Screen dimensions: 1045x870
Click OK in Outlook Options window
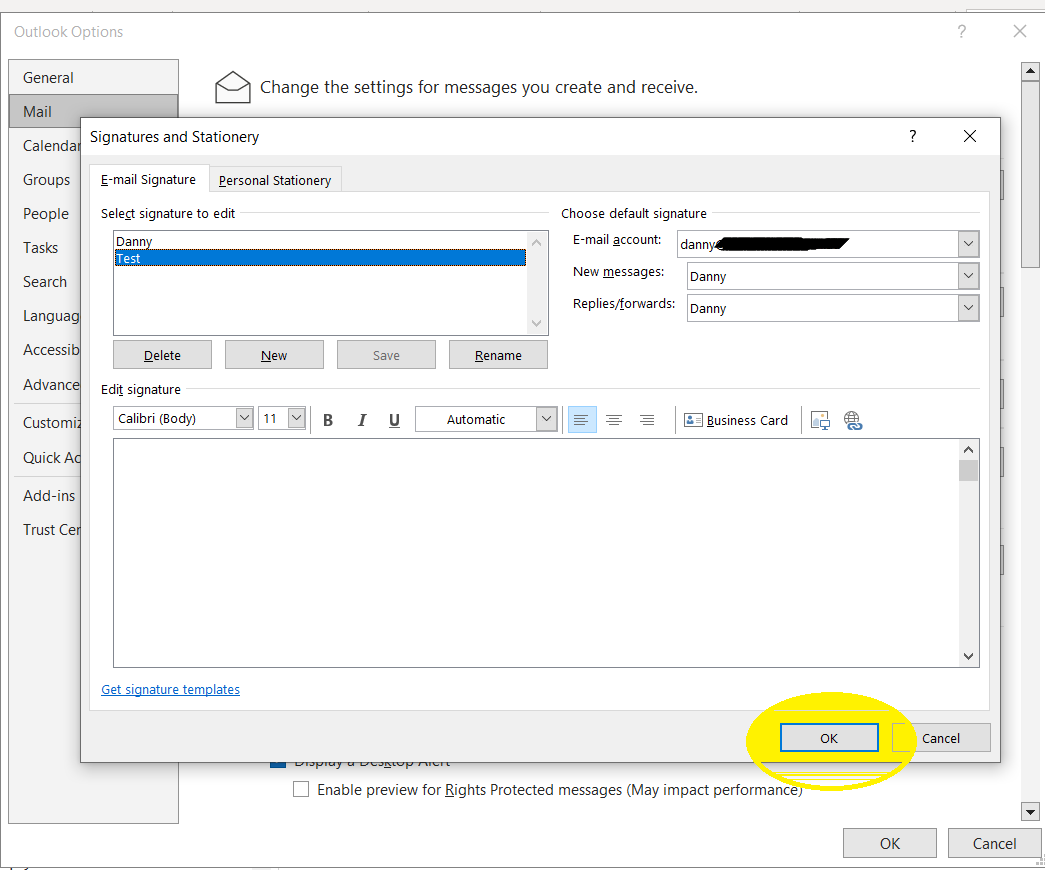890,843
